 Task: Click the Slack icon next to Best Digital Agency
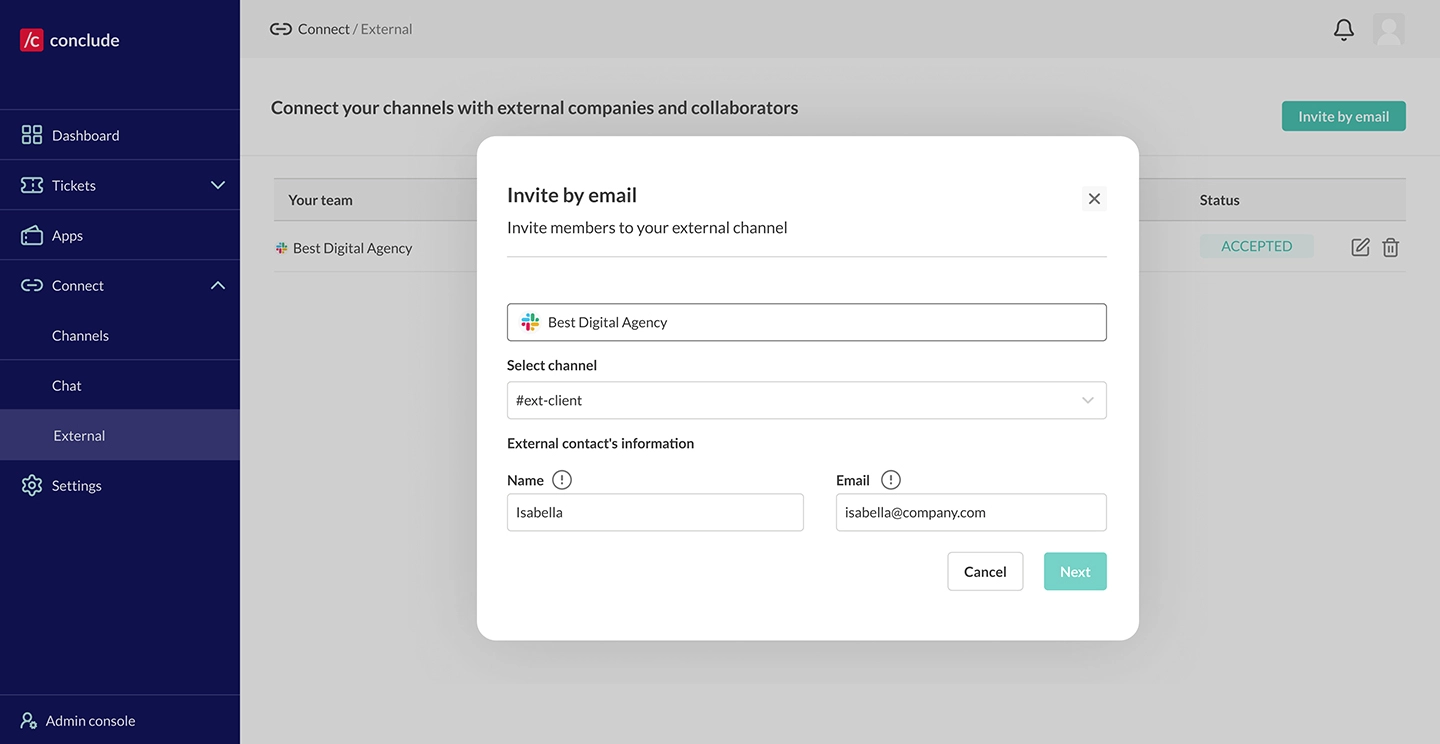pos(530,321)
